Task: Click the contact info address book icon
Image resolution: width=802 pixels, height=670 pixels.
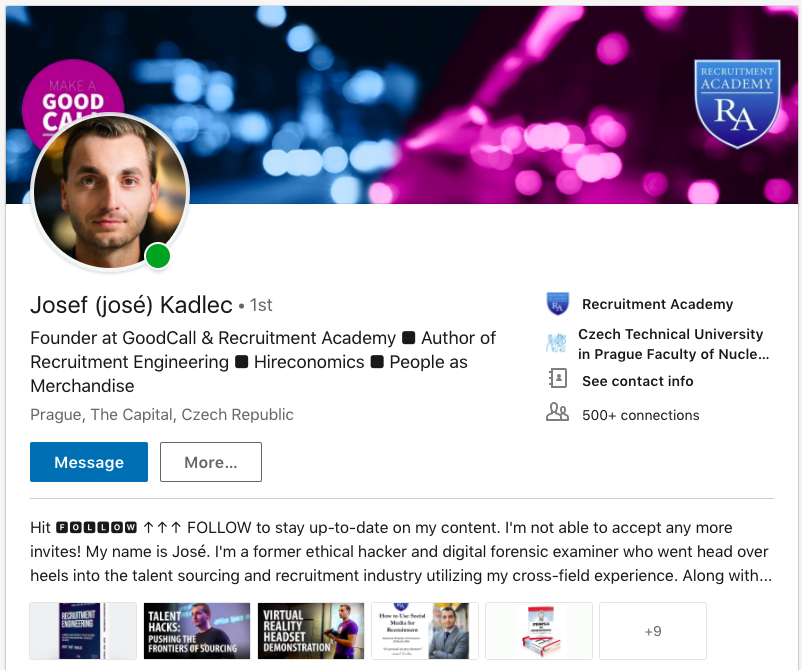Action: (557, 380)
